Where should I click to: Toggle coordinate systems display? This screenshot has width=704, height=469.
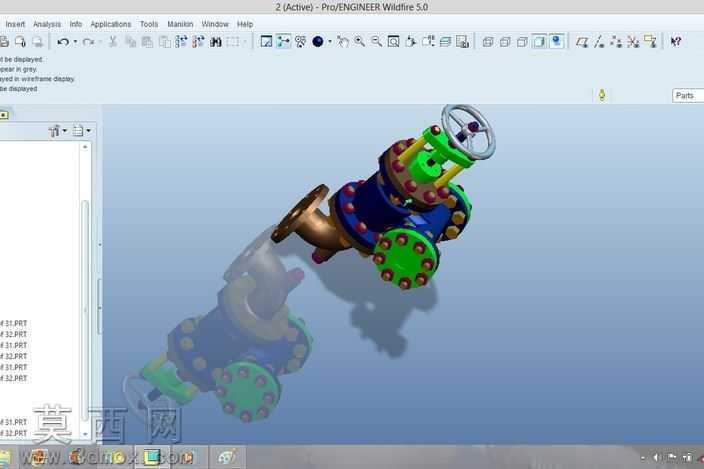633,42
